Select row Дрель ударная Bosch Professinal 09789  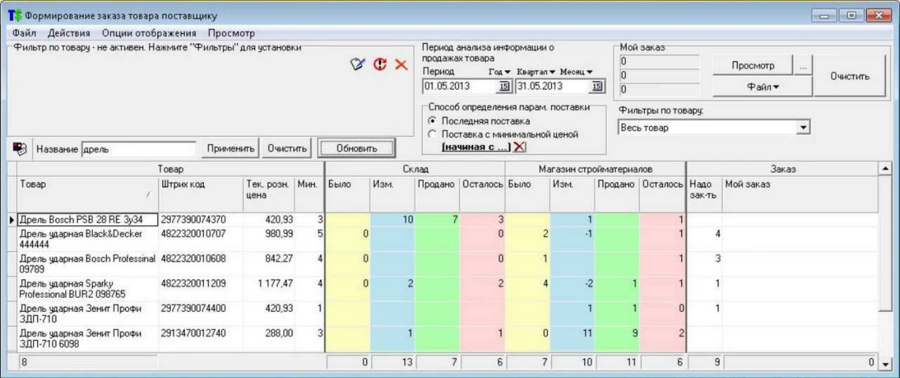click(x=88, y=264)
